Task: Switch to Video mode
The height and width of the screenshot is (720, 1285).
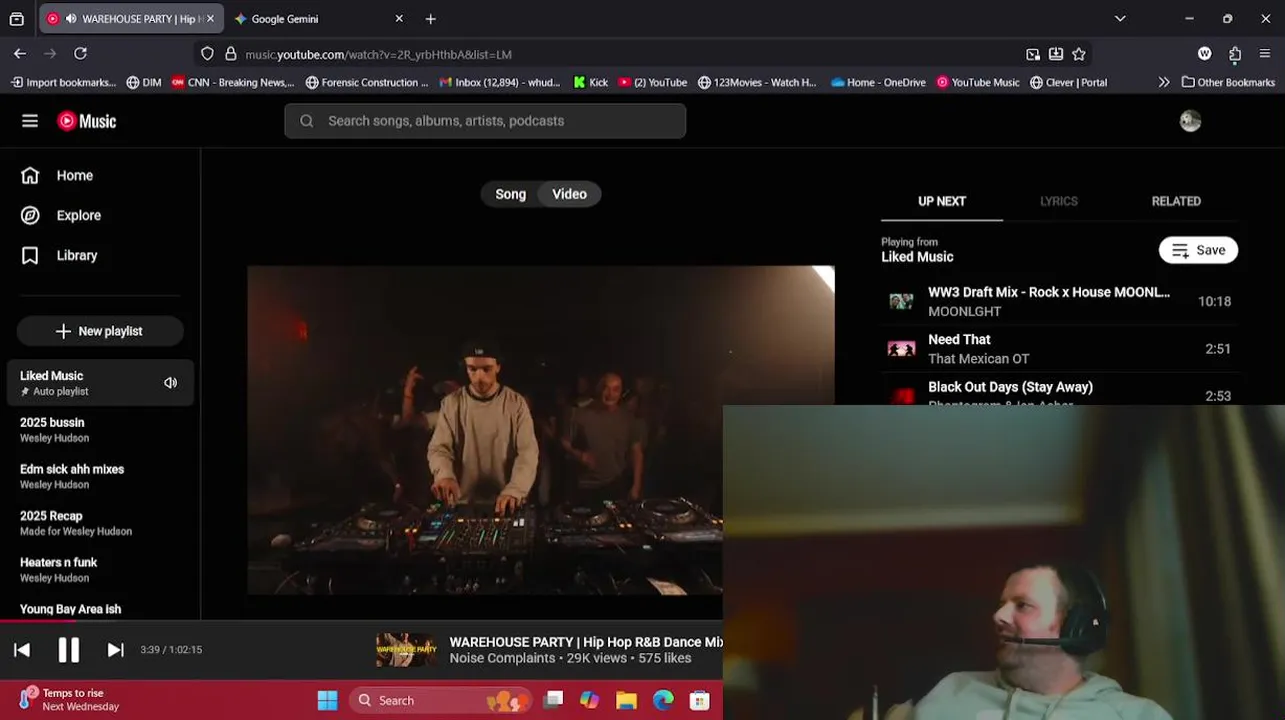Action: (570, 194)
